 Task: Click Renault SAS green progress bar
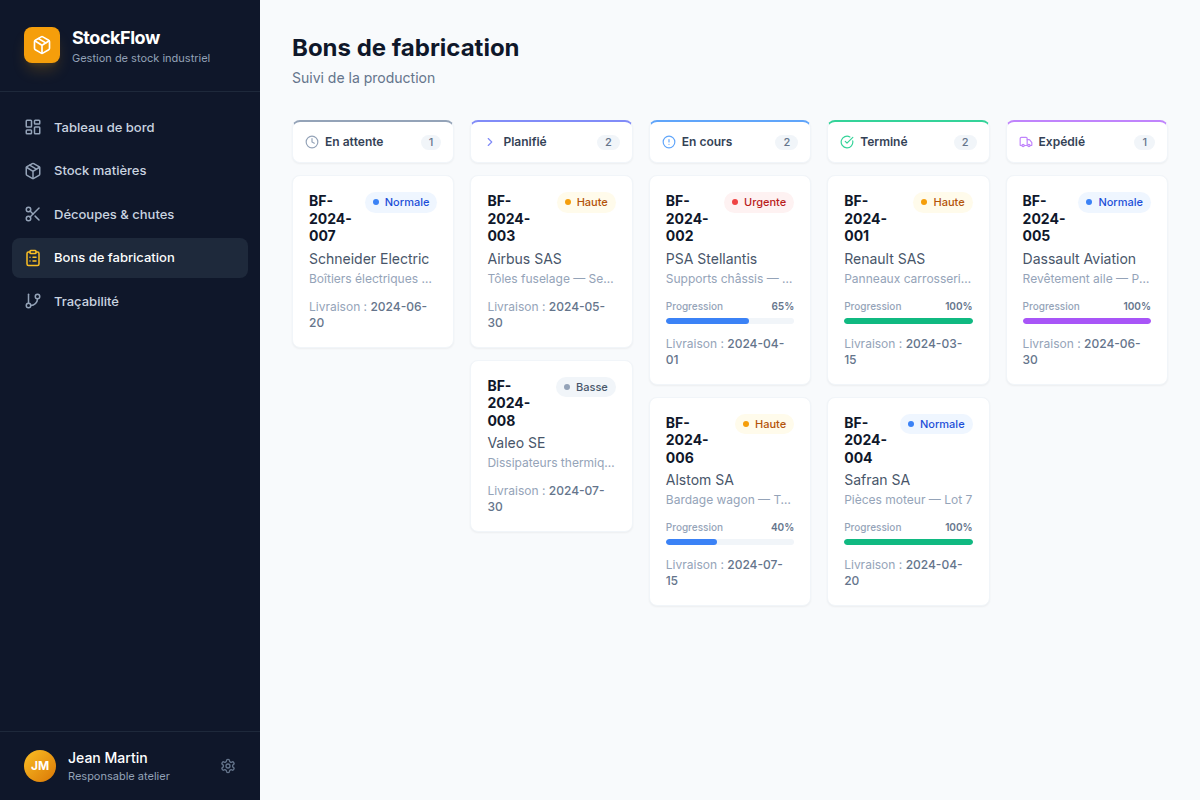click(x=908, y=321)
